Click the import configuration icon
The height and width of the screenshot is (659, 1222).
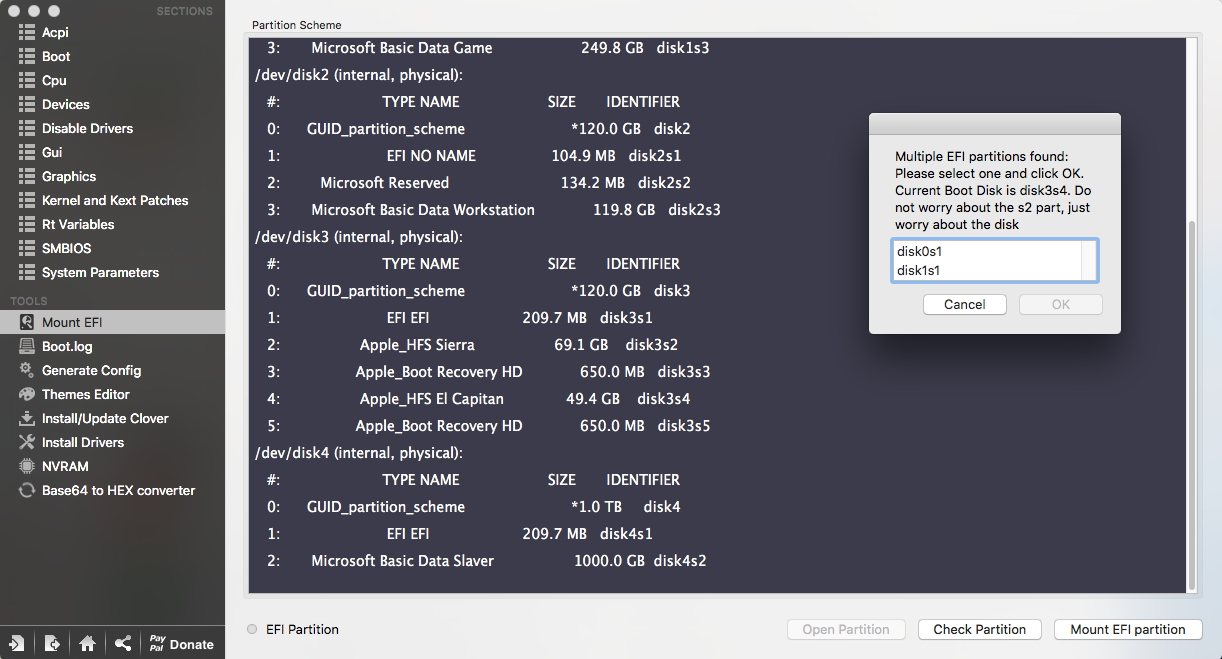[x=18, y=644]
